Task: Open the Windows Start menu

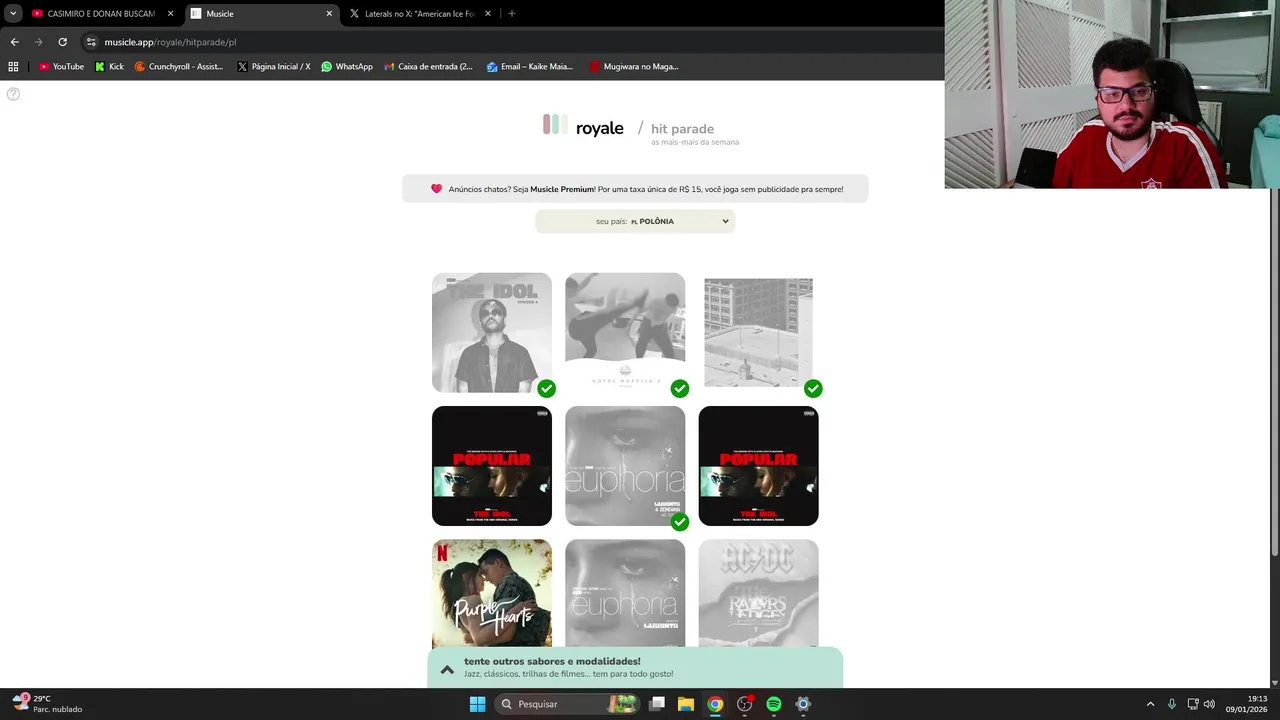Action: tap(477, 704)
